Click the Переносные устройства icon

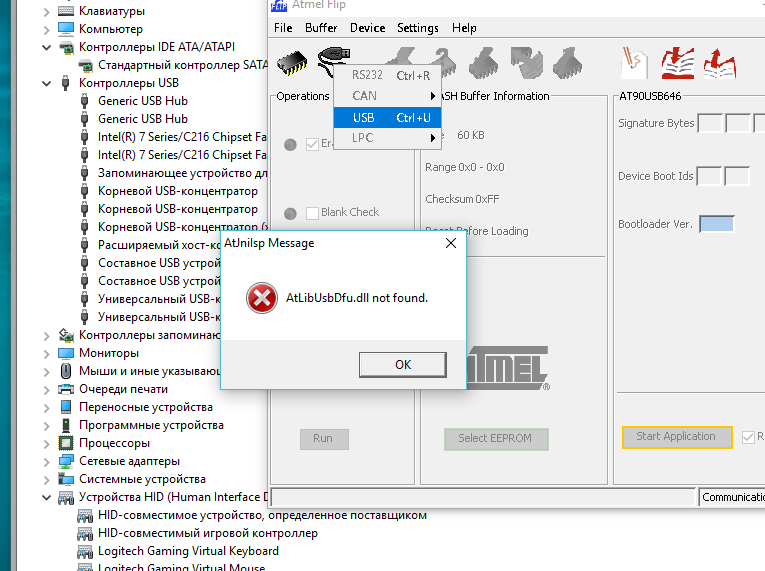(x=66, y=407)
